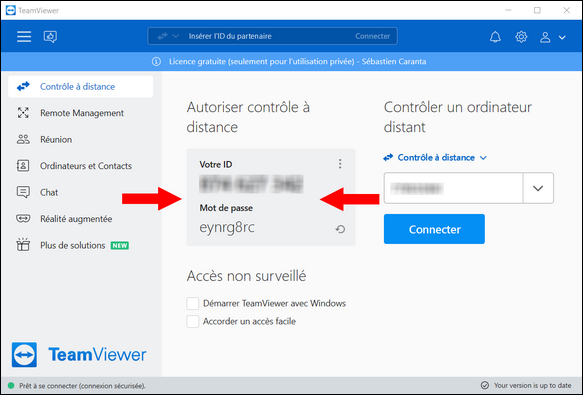The width and height of the screenshot is (583, 395).
Task: Click the TeamViewer logo in sidebar
Action: 79,354
